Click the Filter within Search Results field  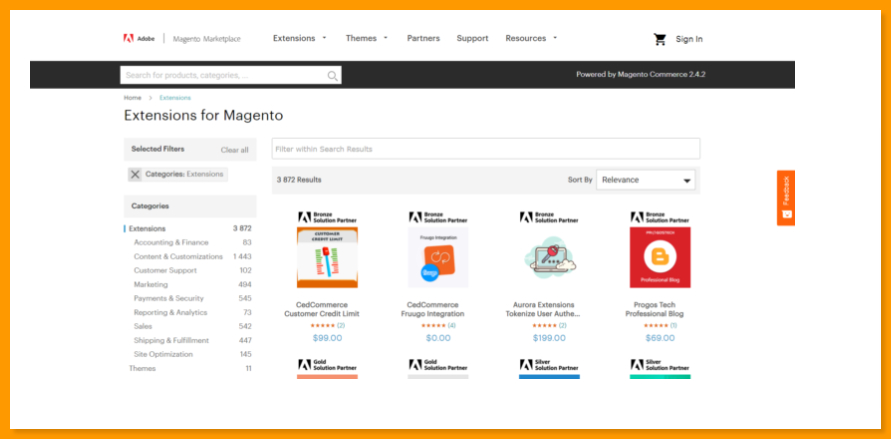pyautogui.click(x=485, y=149)
